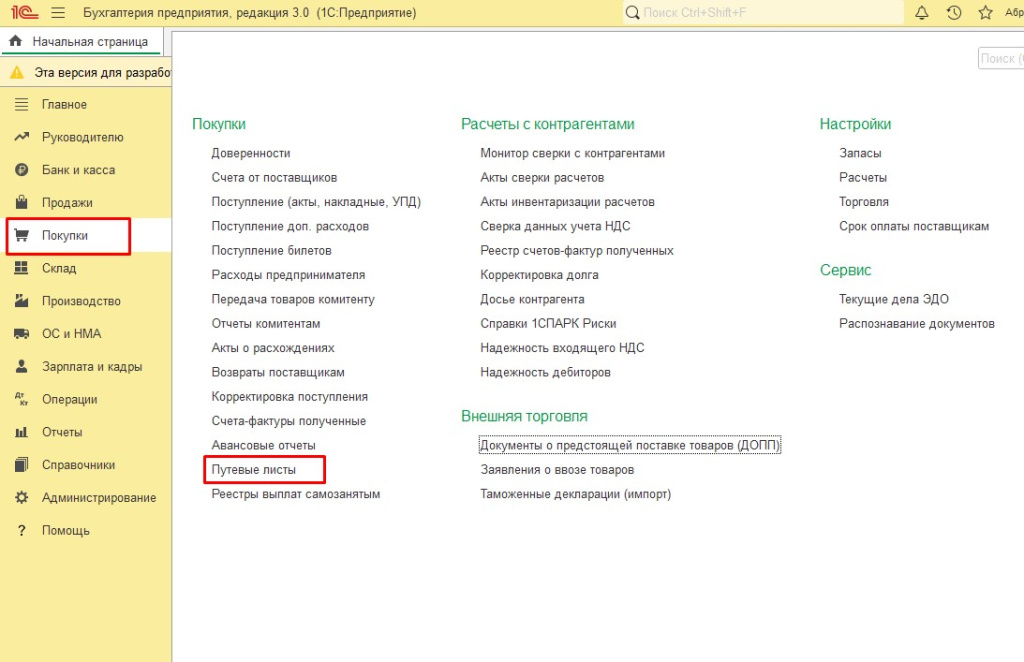Click the Администрирование gear icon
The width and height of the screenshot is (1024, 662).
pos(22,497)
